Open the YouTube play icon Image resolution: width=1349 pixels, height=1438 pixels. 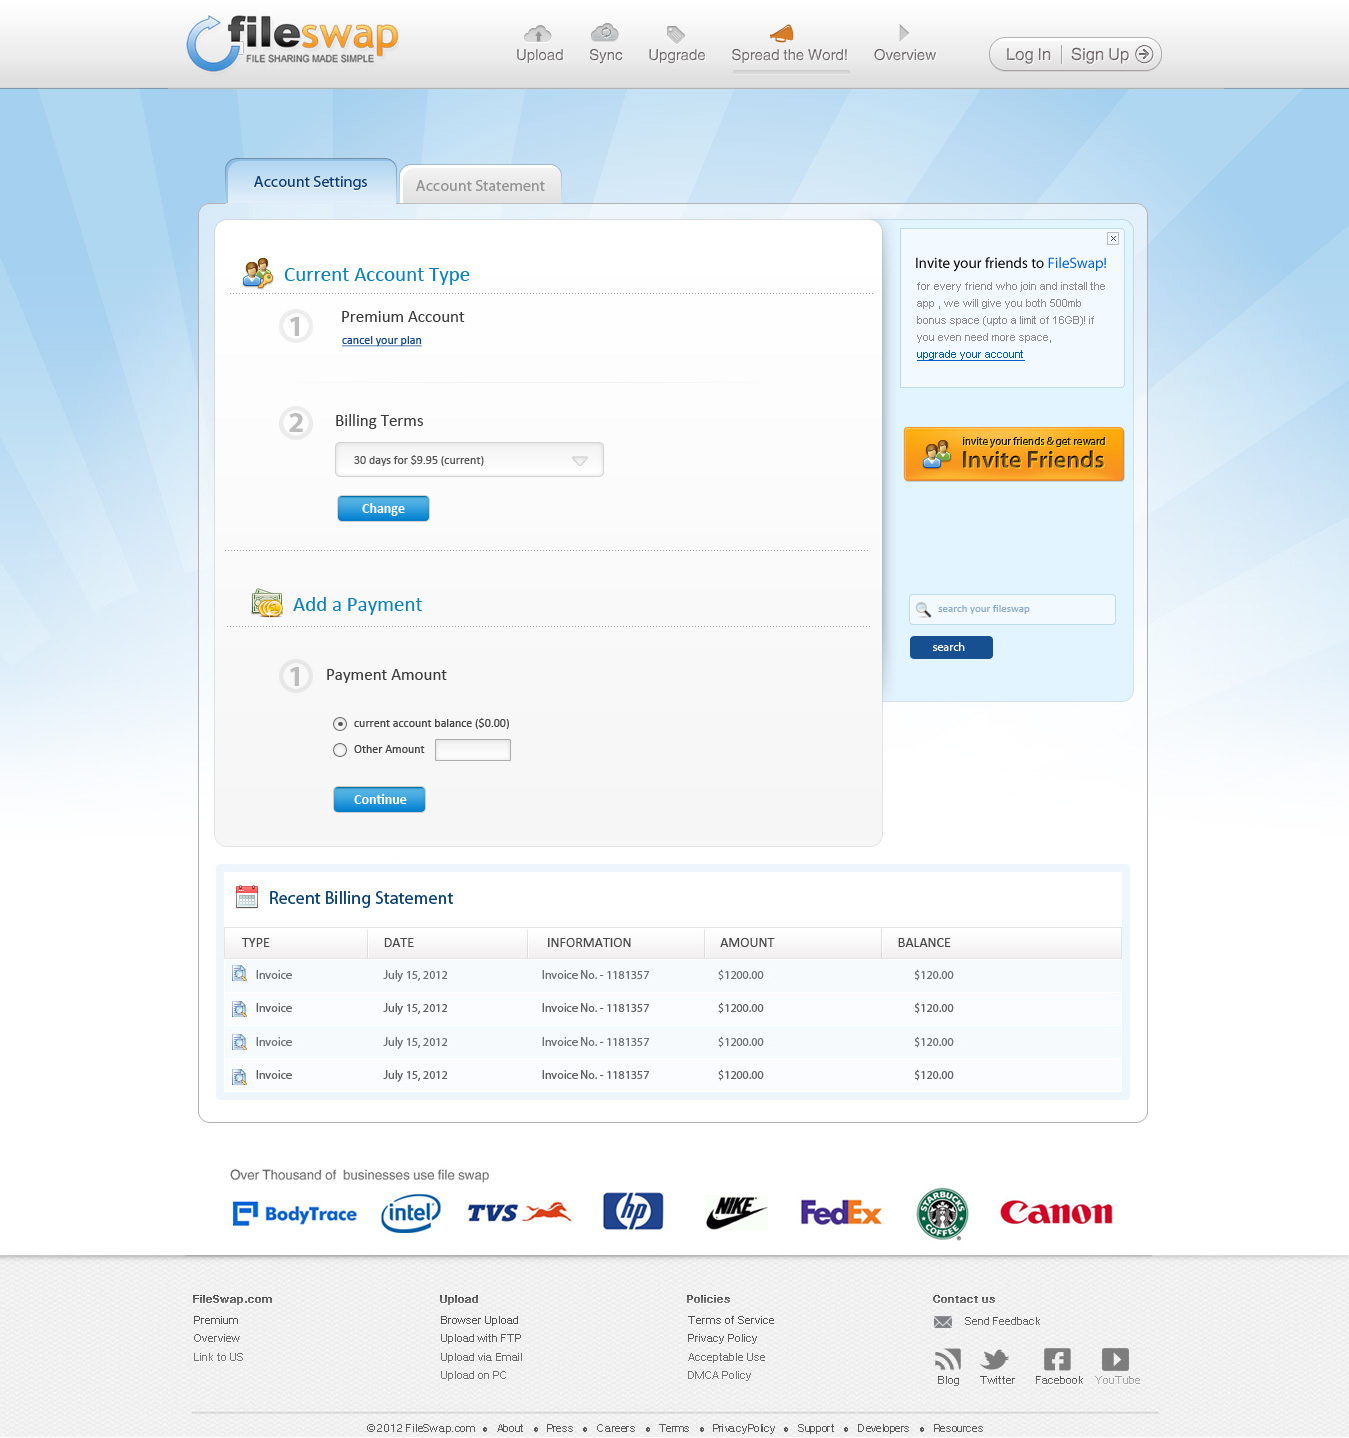[1115, 1359]
